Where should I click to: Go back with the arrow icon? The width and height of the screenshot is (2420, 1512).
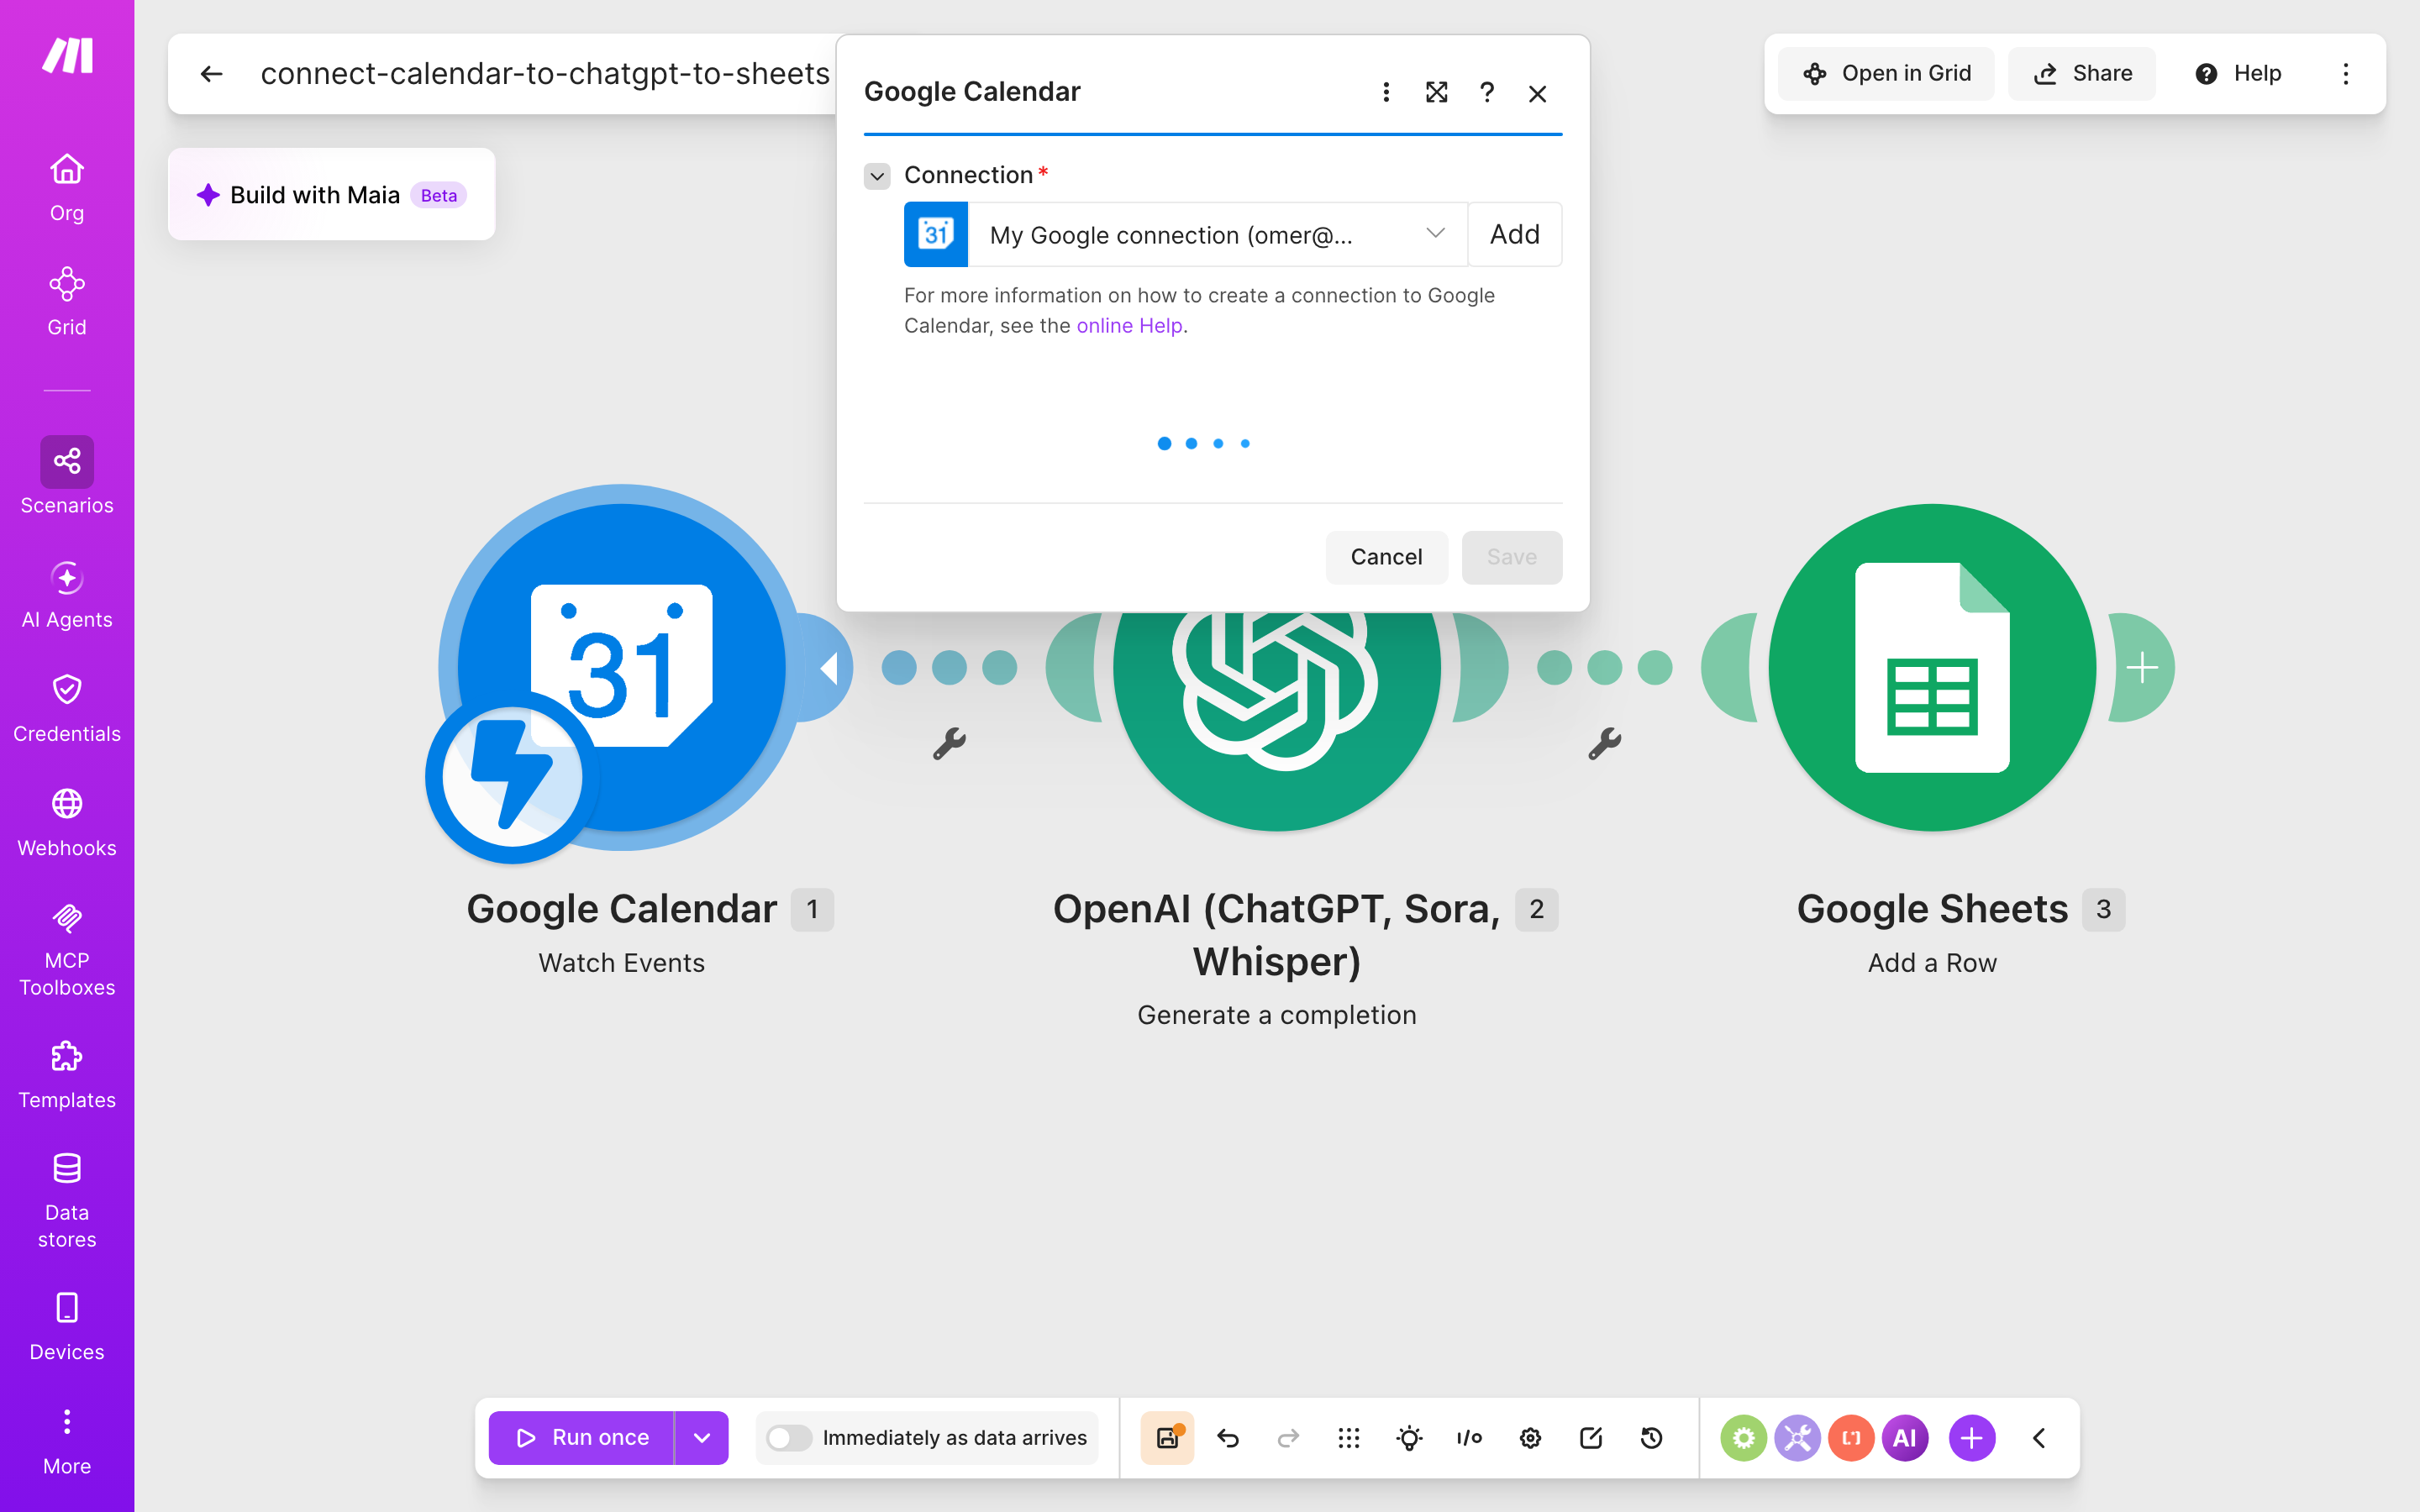point(211,74)
